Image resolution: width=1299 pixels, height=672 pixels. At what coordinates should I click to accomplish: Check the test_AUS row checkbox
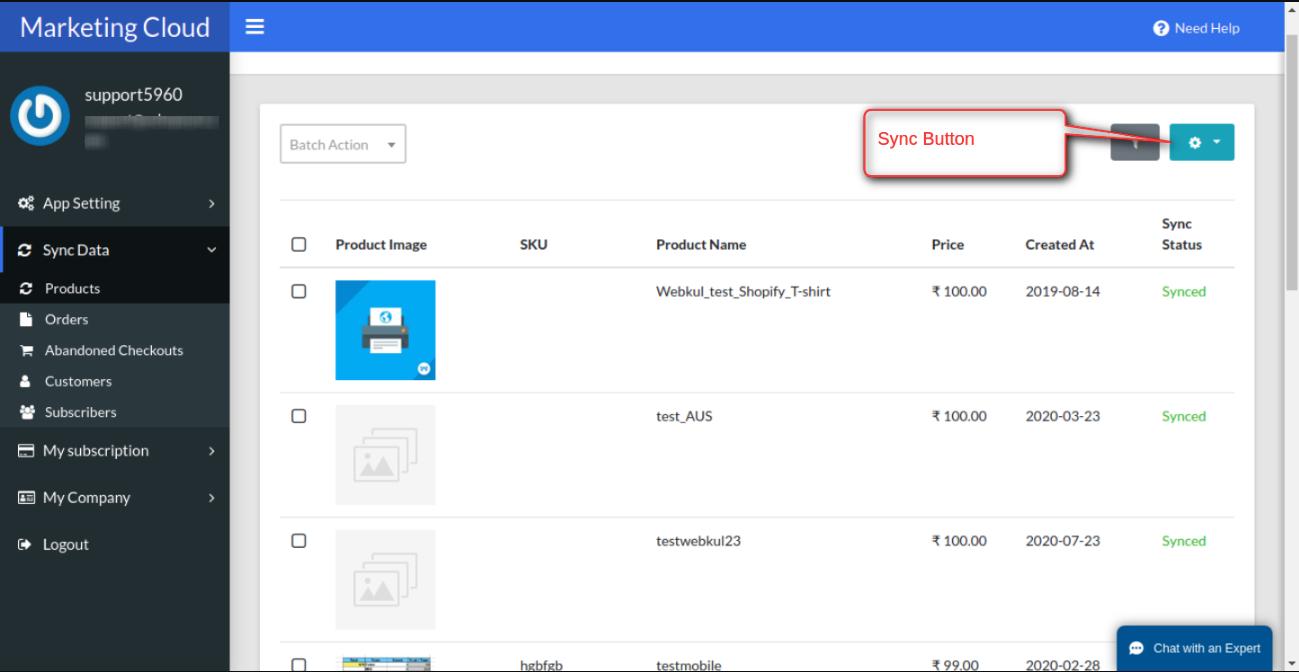tap(298, 416)
